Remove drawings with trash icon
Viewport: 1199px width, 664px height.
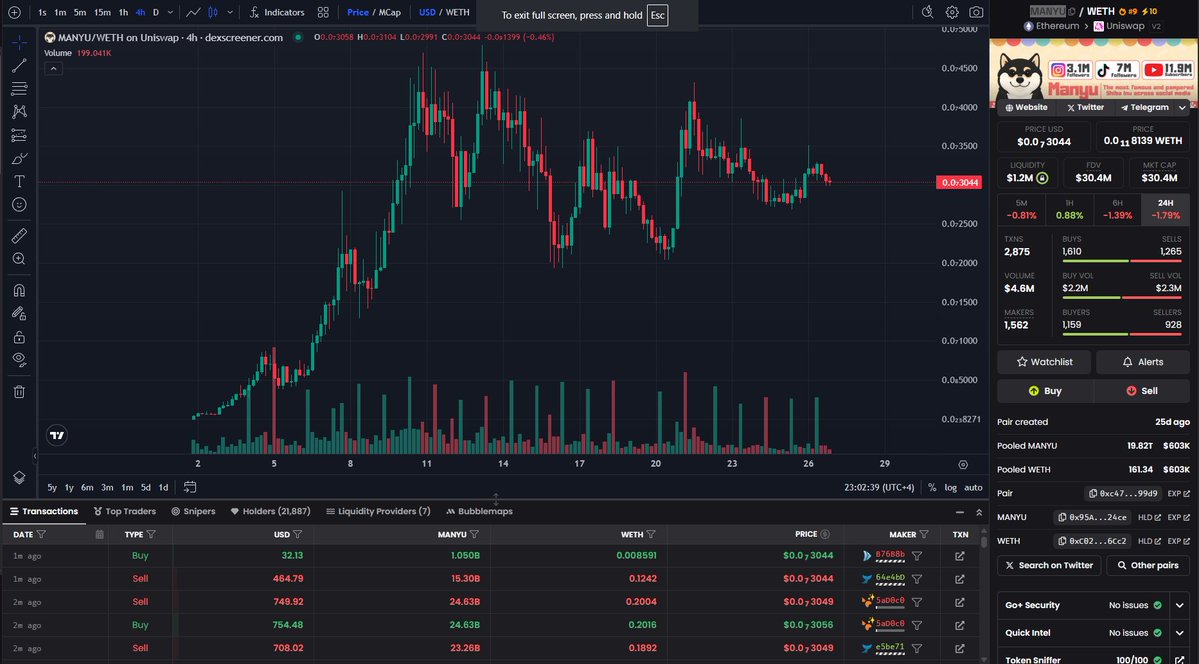point(19,392)
